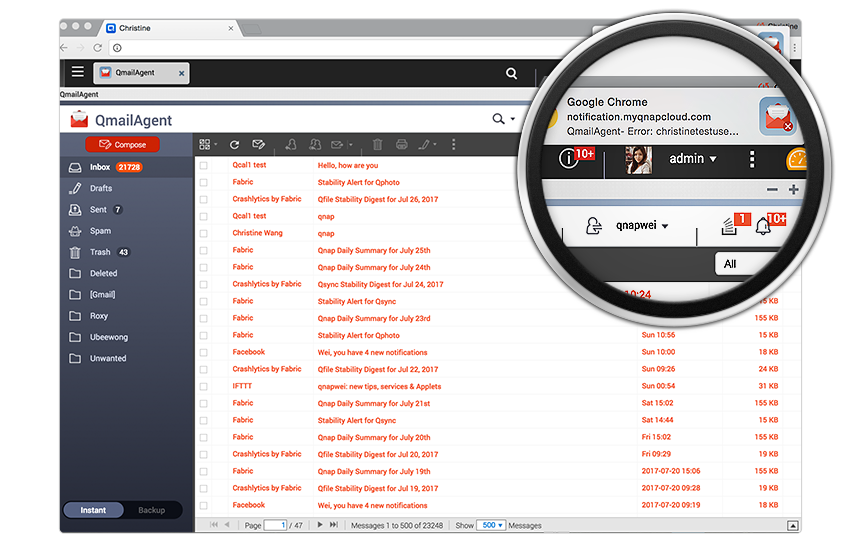This screenshot has height=551, width=860.
Task: Click the QmailAgent mail search magnifier icon
Action: [x=498, y=119]
